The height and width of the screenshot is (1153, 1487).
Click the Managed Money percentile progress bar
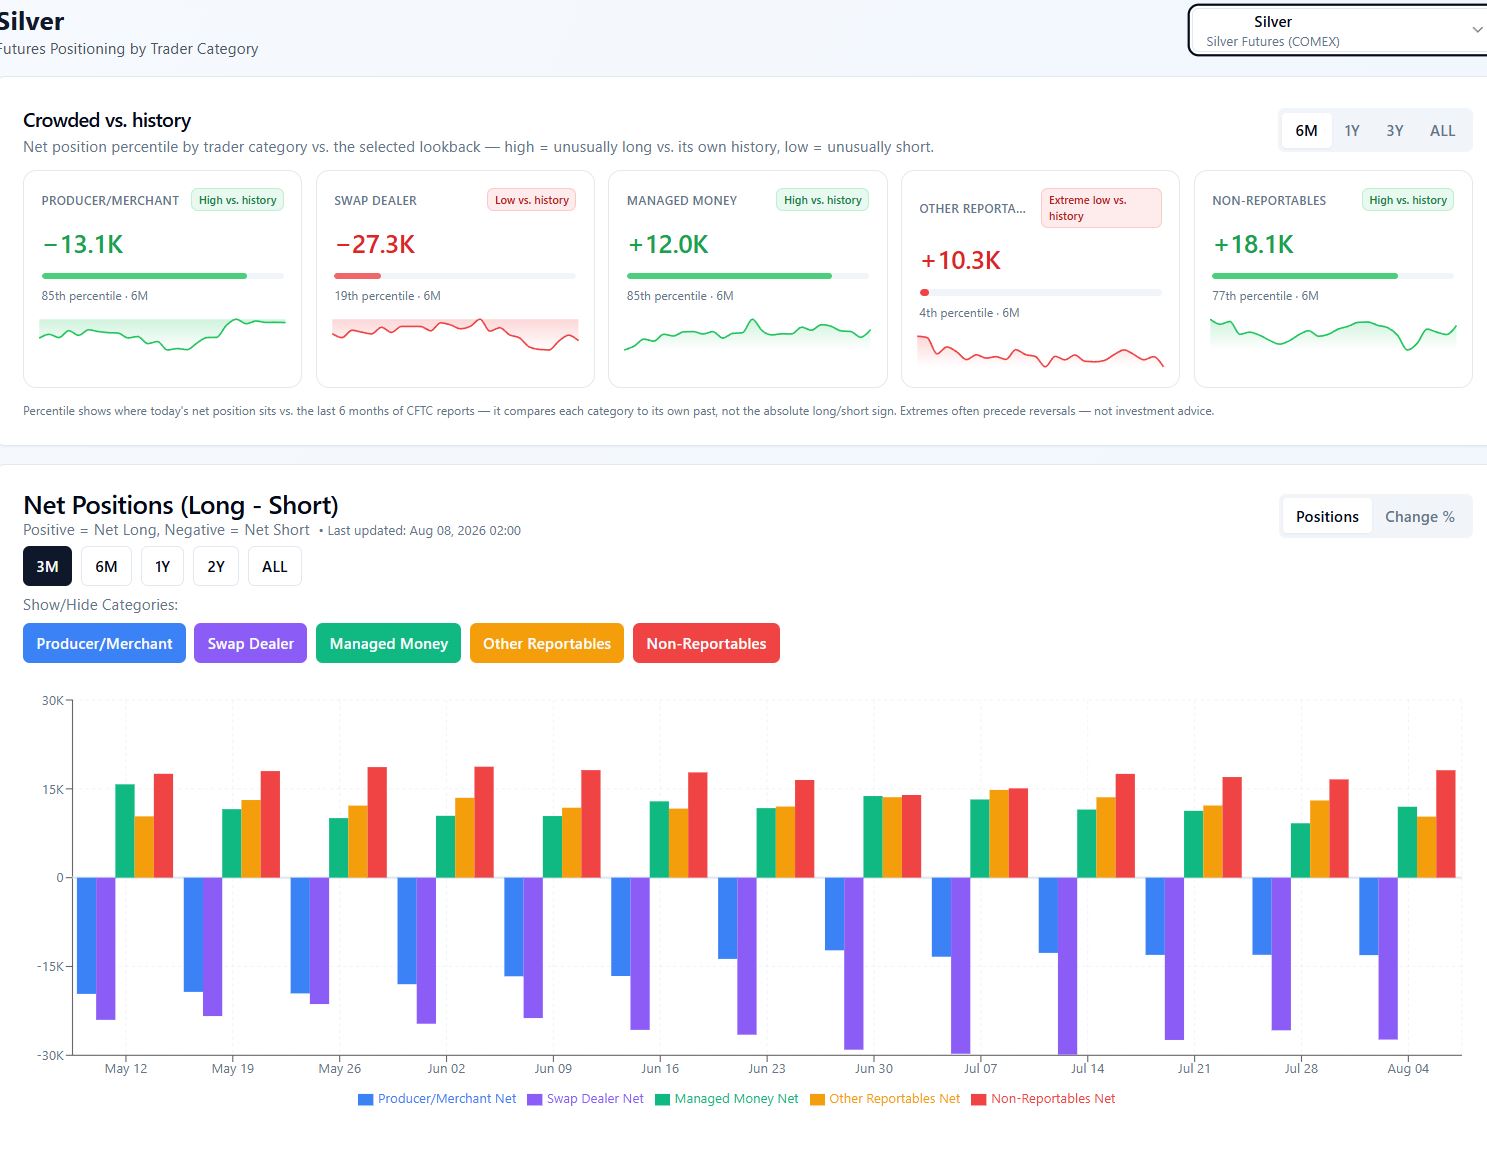(748, 276)
